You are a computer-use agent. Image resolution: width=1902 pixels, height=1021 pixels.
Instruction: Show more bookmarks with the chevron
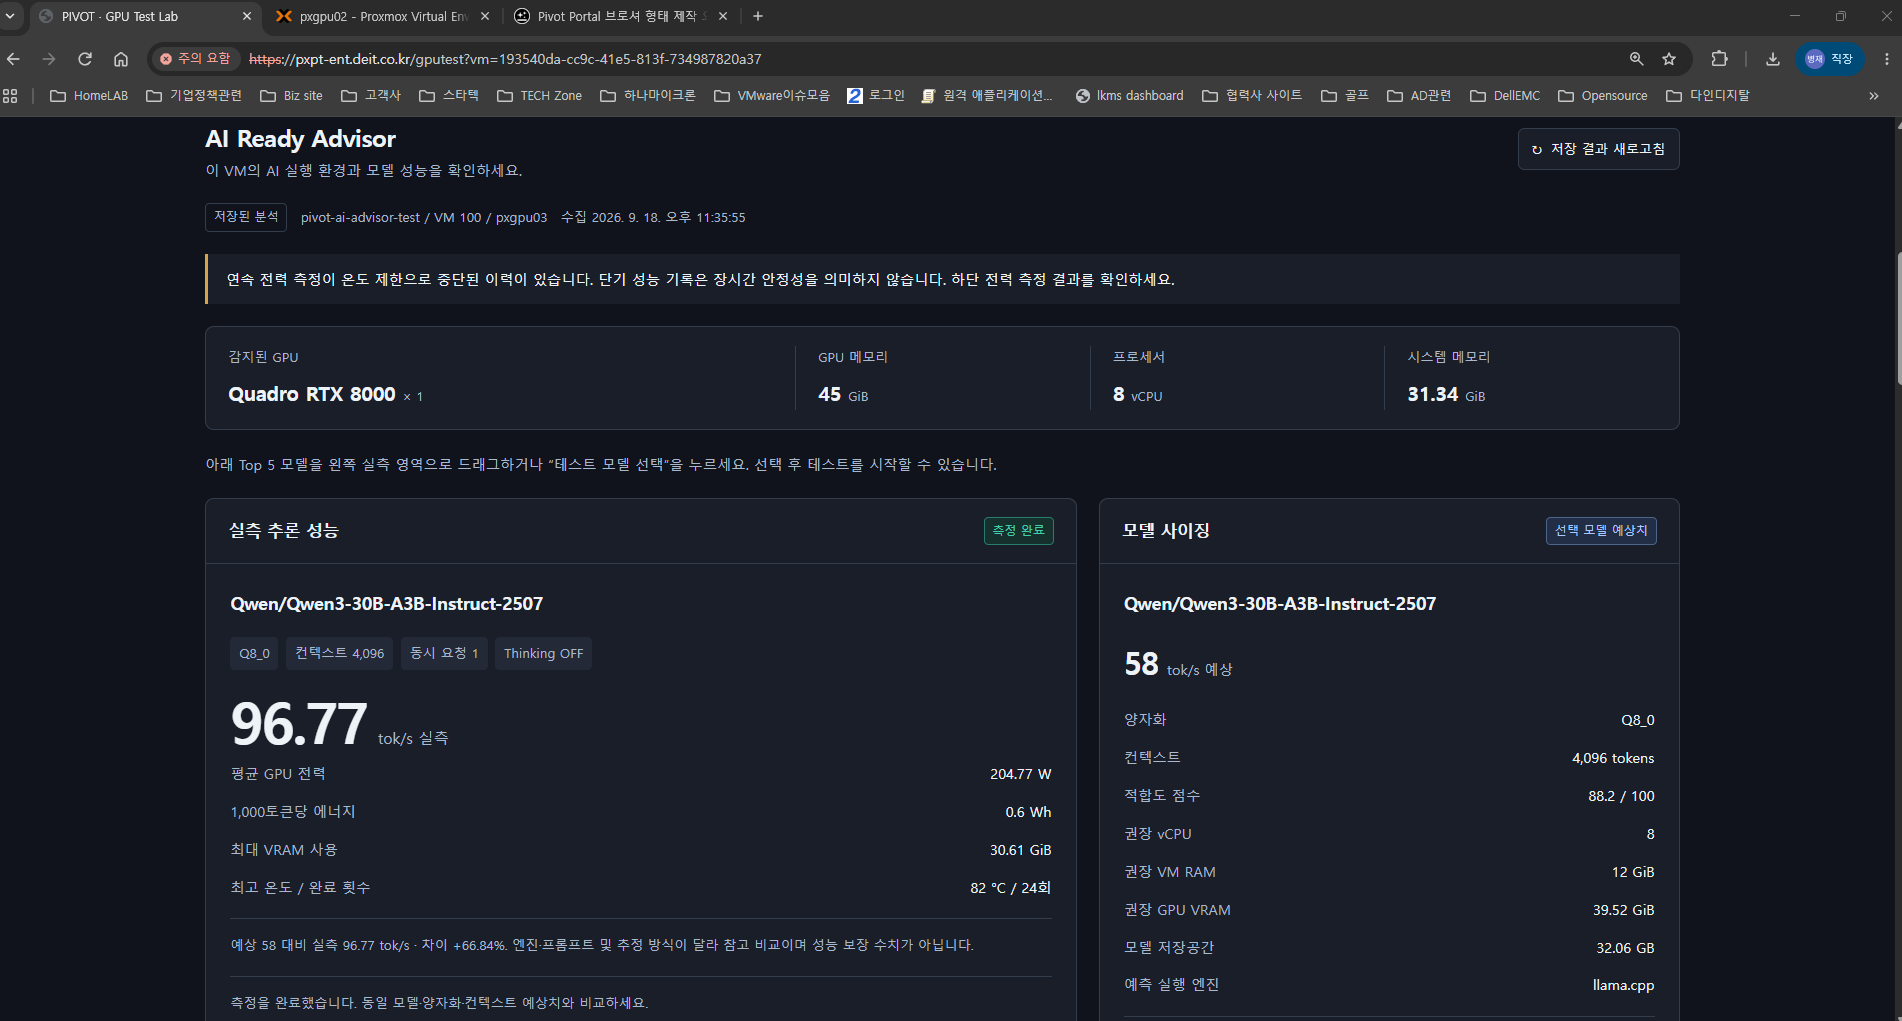[1874, 96]
